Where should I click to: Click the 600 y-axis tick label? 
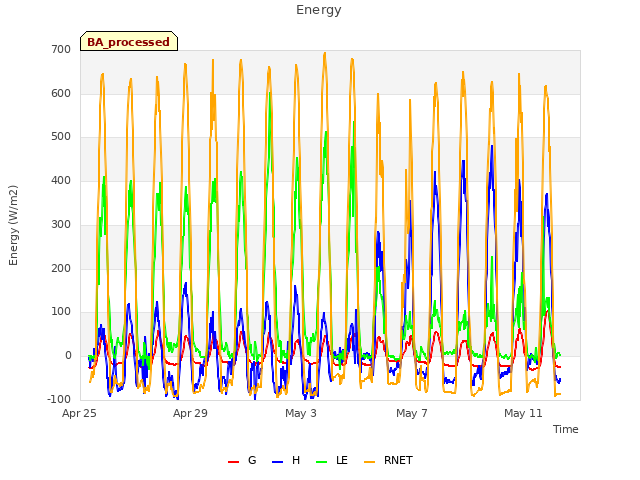click(61, 93)
